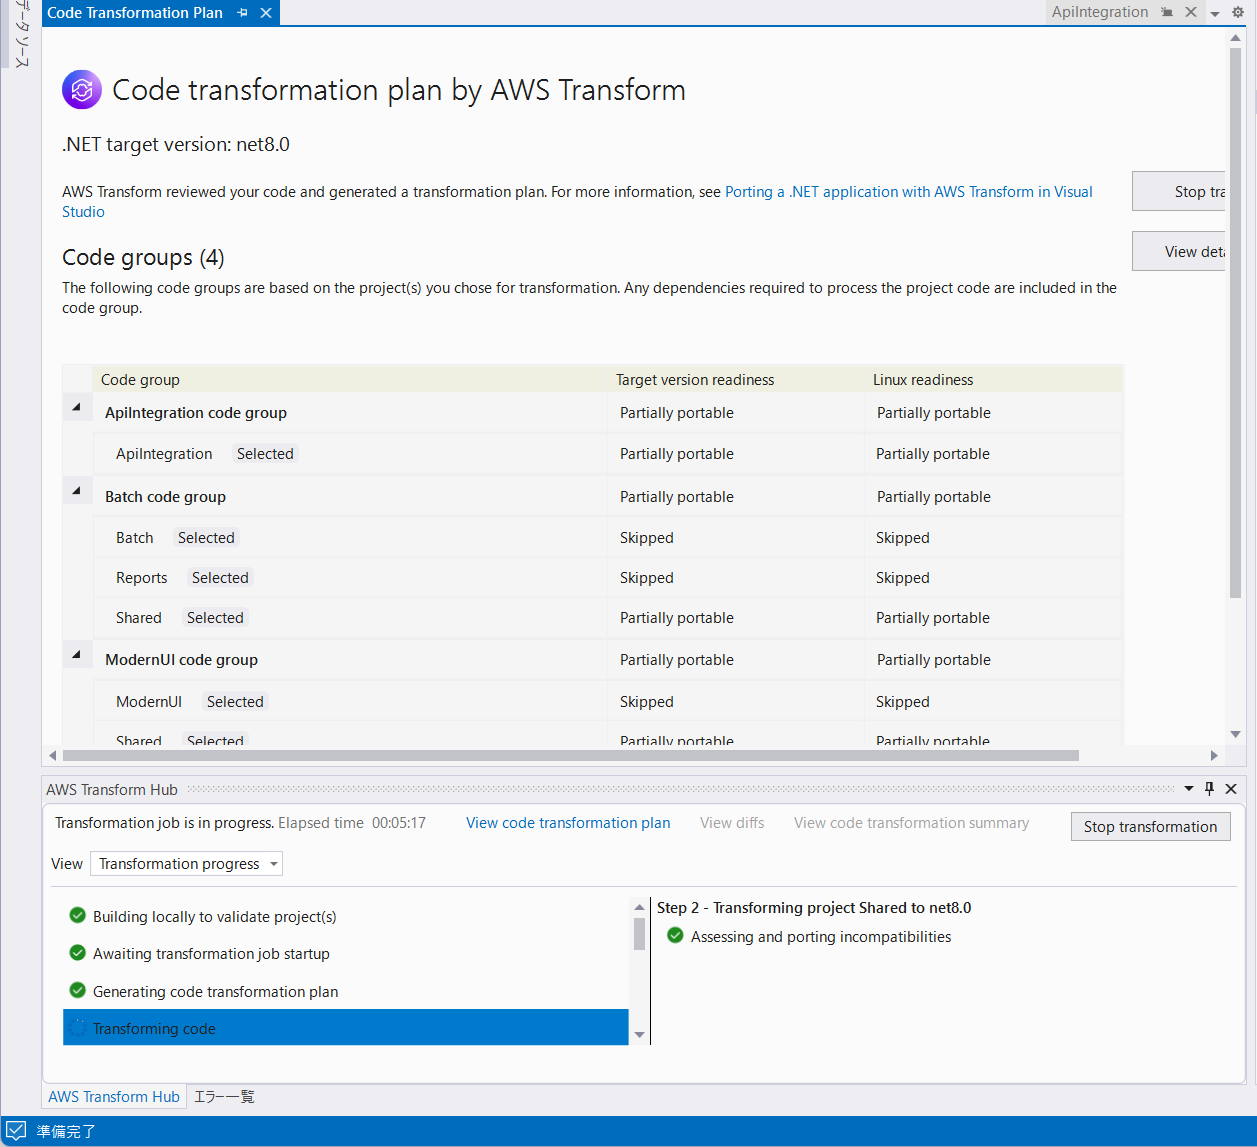
Task: Click the AWS Transform logo icon
Action: click(x=82, y=89)
